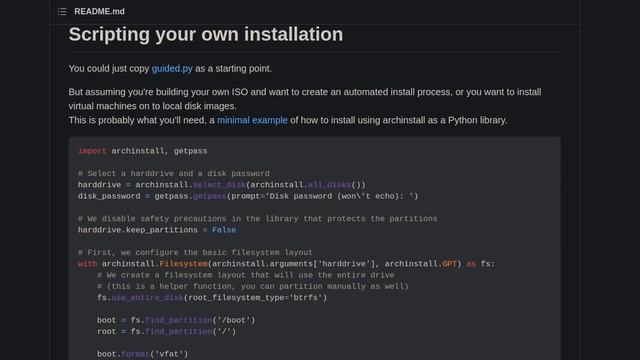
Task: Follow the minimal example link
Action: 252,120
